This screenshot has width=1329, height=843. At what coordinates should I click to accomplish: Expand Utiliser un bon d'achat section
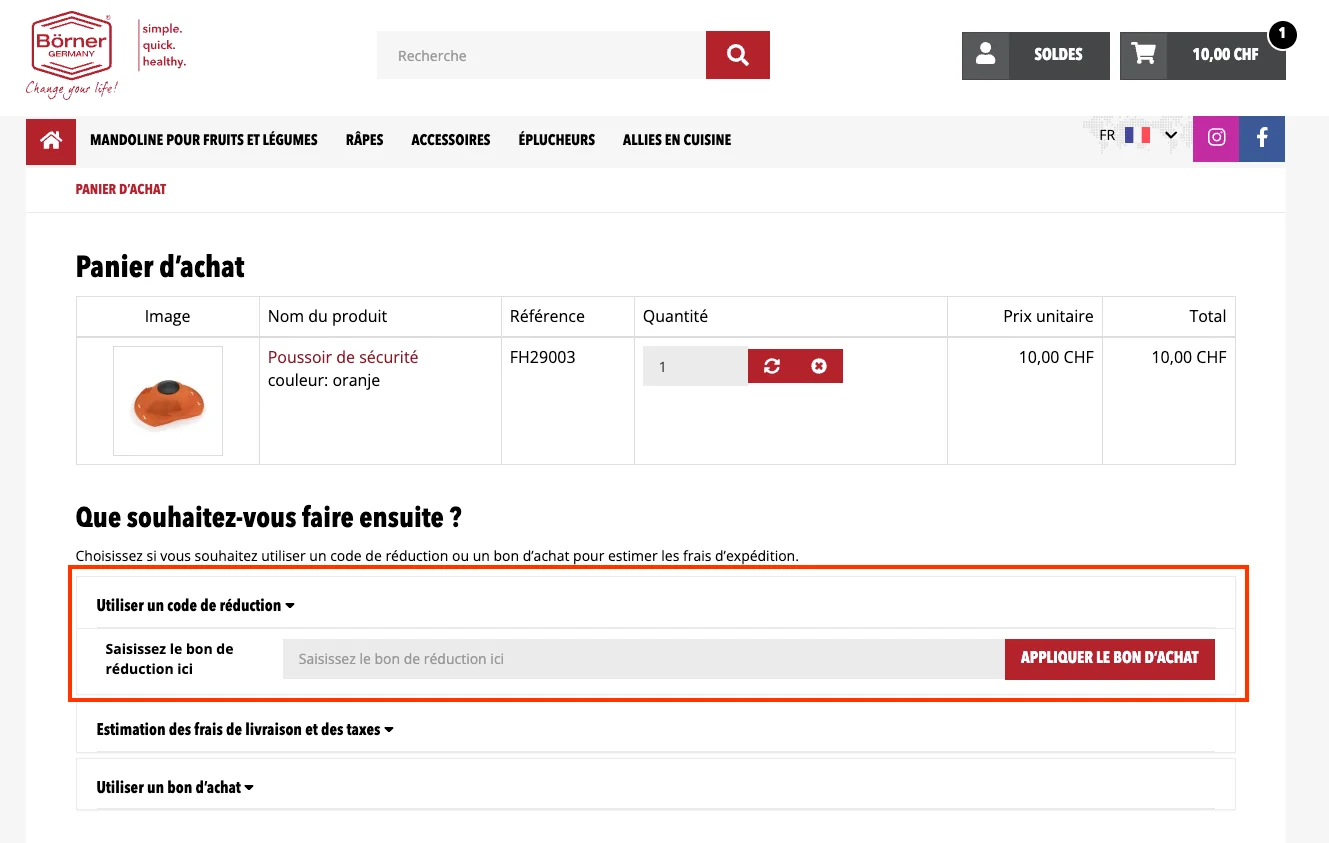[x=175, y=788]
